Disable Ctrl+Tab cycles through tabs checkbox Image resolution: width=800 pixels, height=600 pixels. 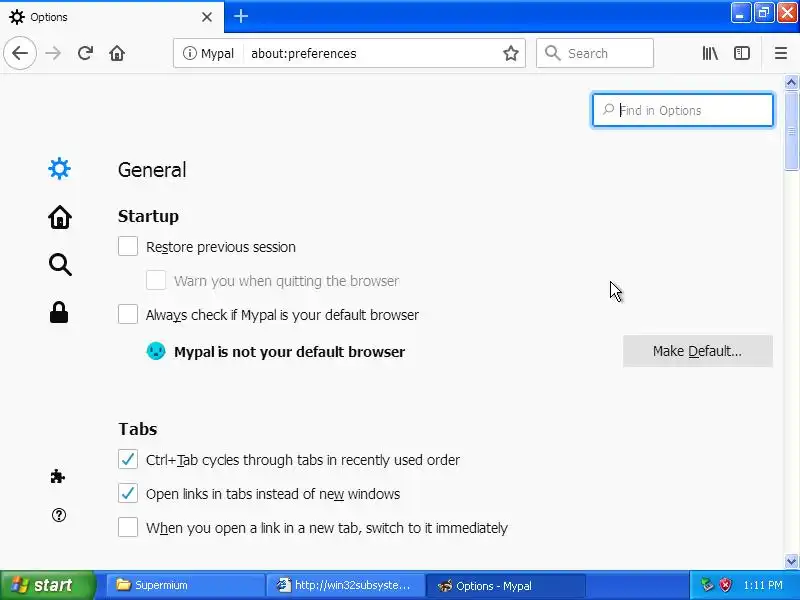pyautogui.click(x=128, y=459)
